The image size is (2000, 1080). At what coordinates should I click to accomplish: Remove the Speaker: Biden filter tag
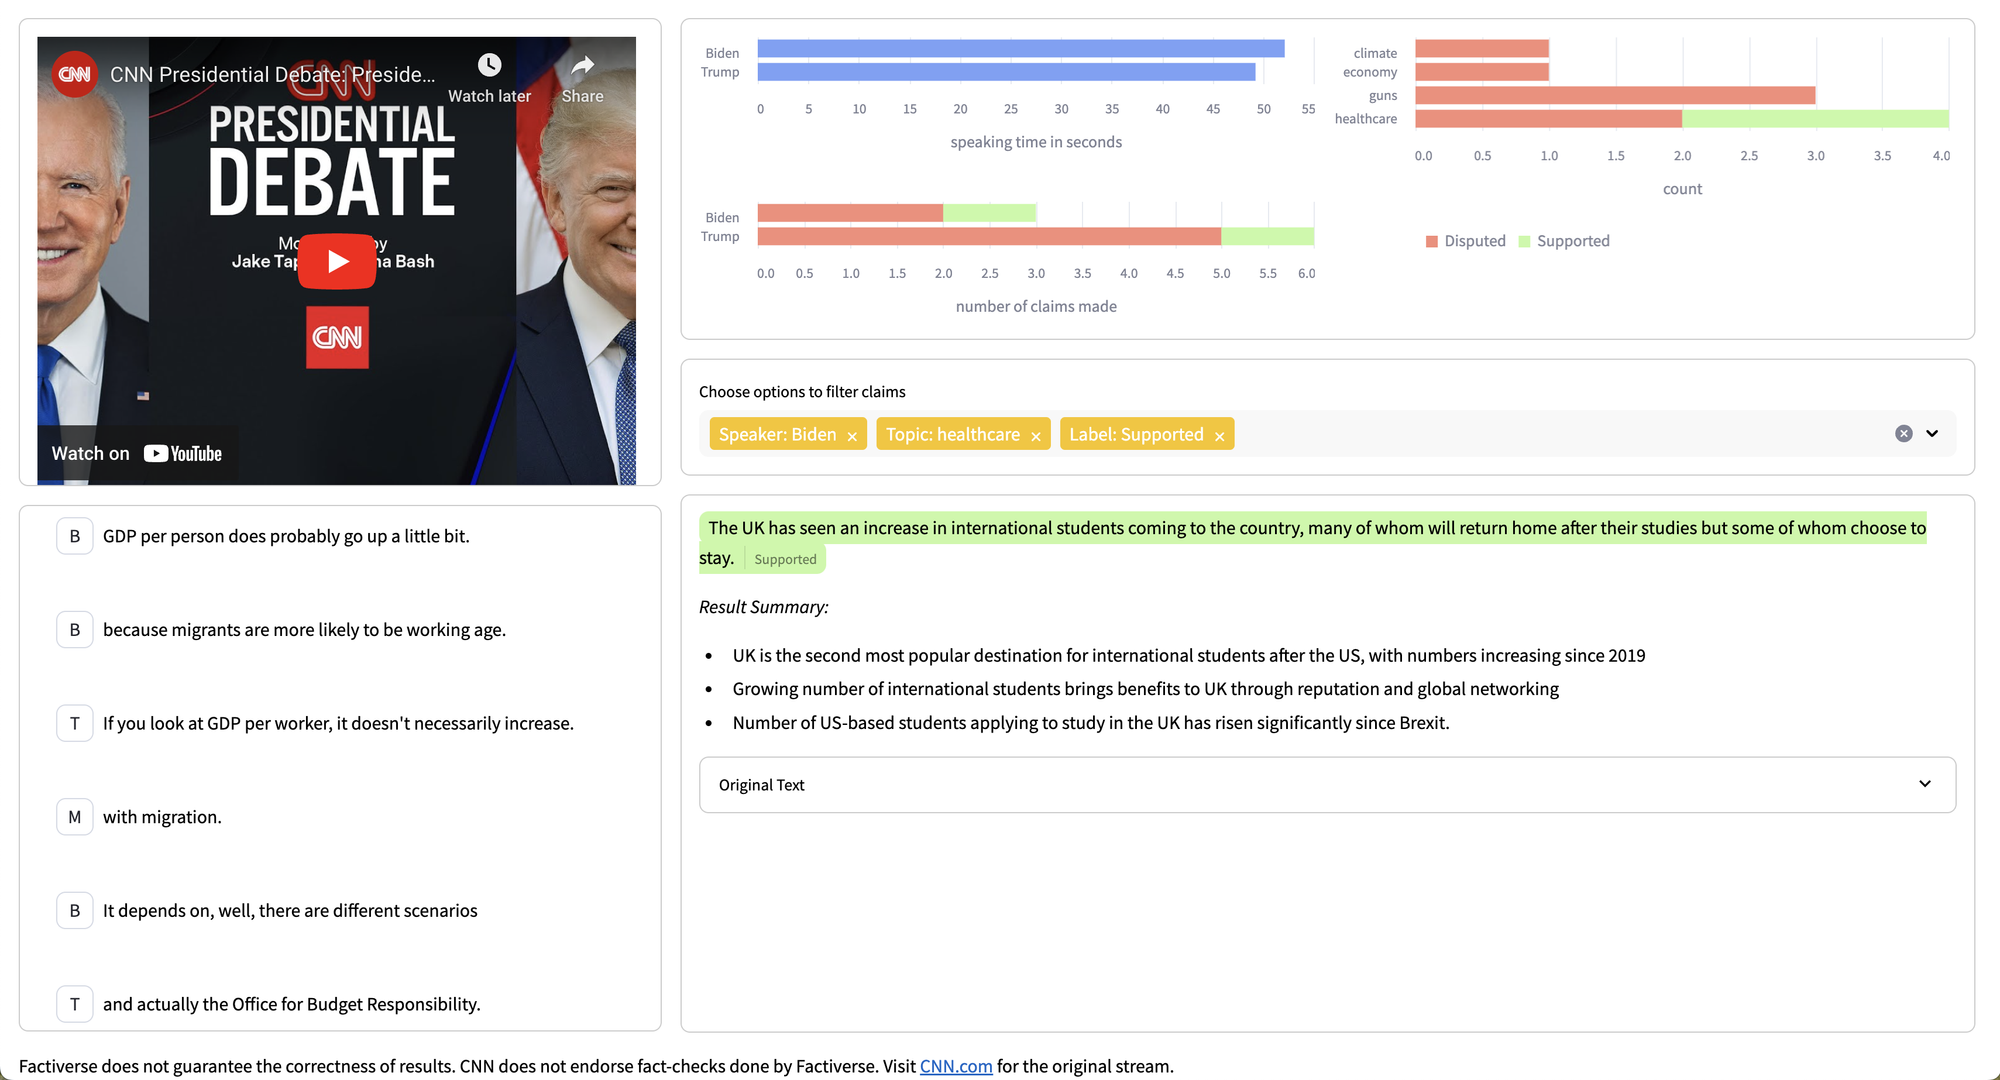point(852,436)
